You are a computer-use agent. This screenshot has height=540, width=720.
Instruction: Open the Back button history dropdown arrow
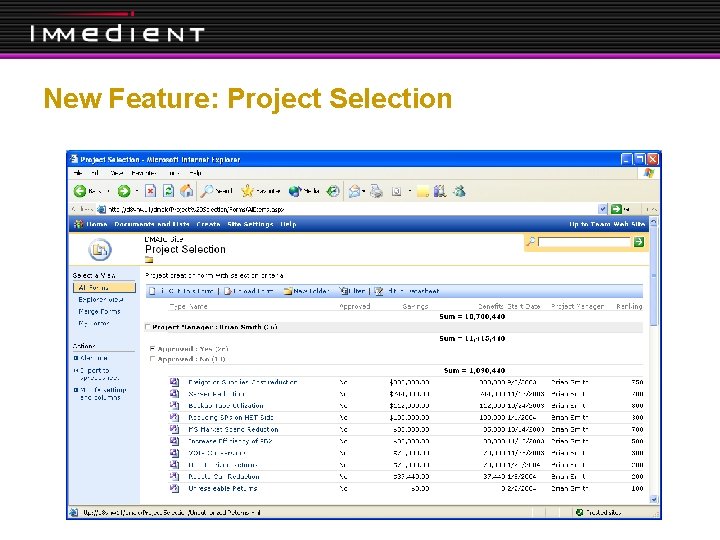[109, 191]
